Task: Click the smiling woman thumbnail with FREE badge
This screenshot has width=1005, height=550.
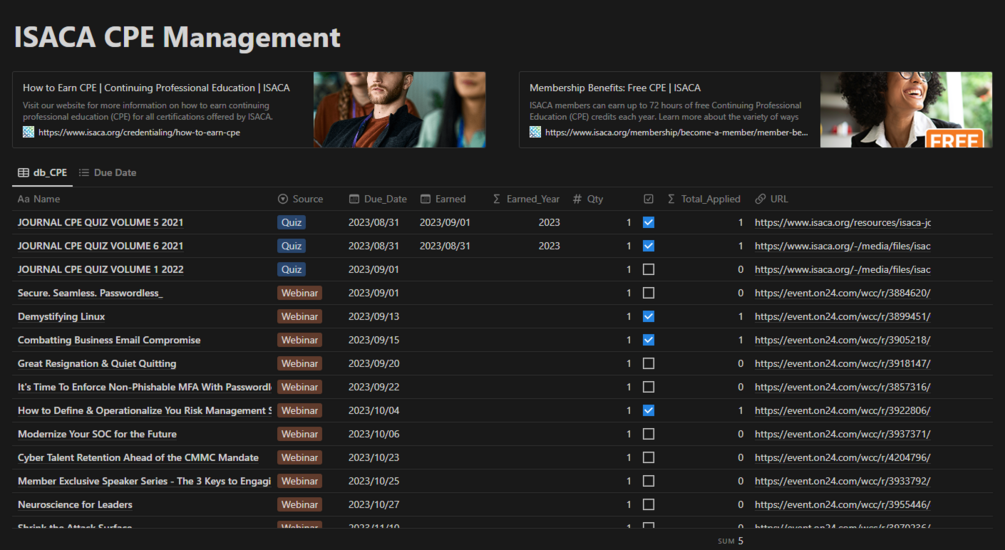Action: 906,110
